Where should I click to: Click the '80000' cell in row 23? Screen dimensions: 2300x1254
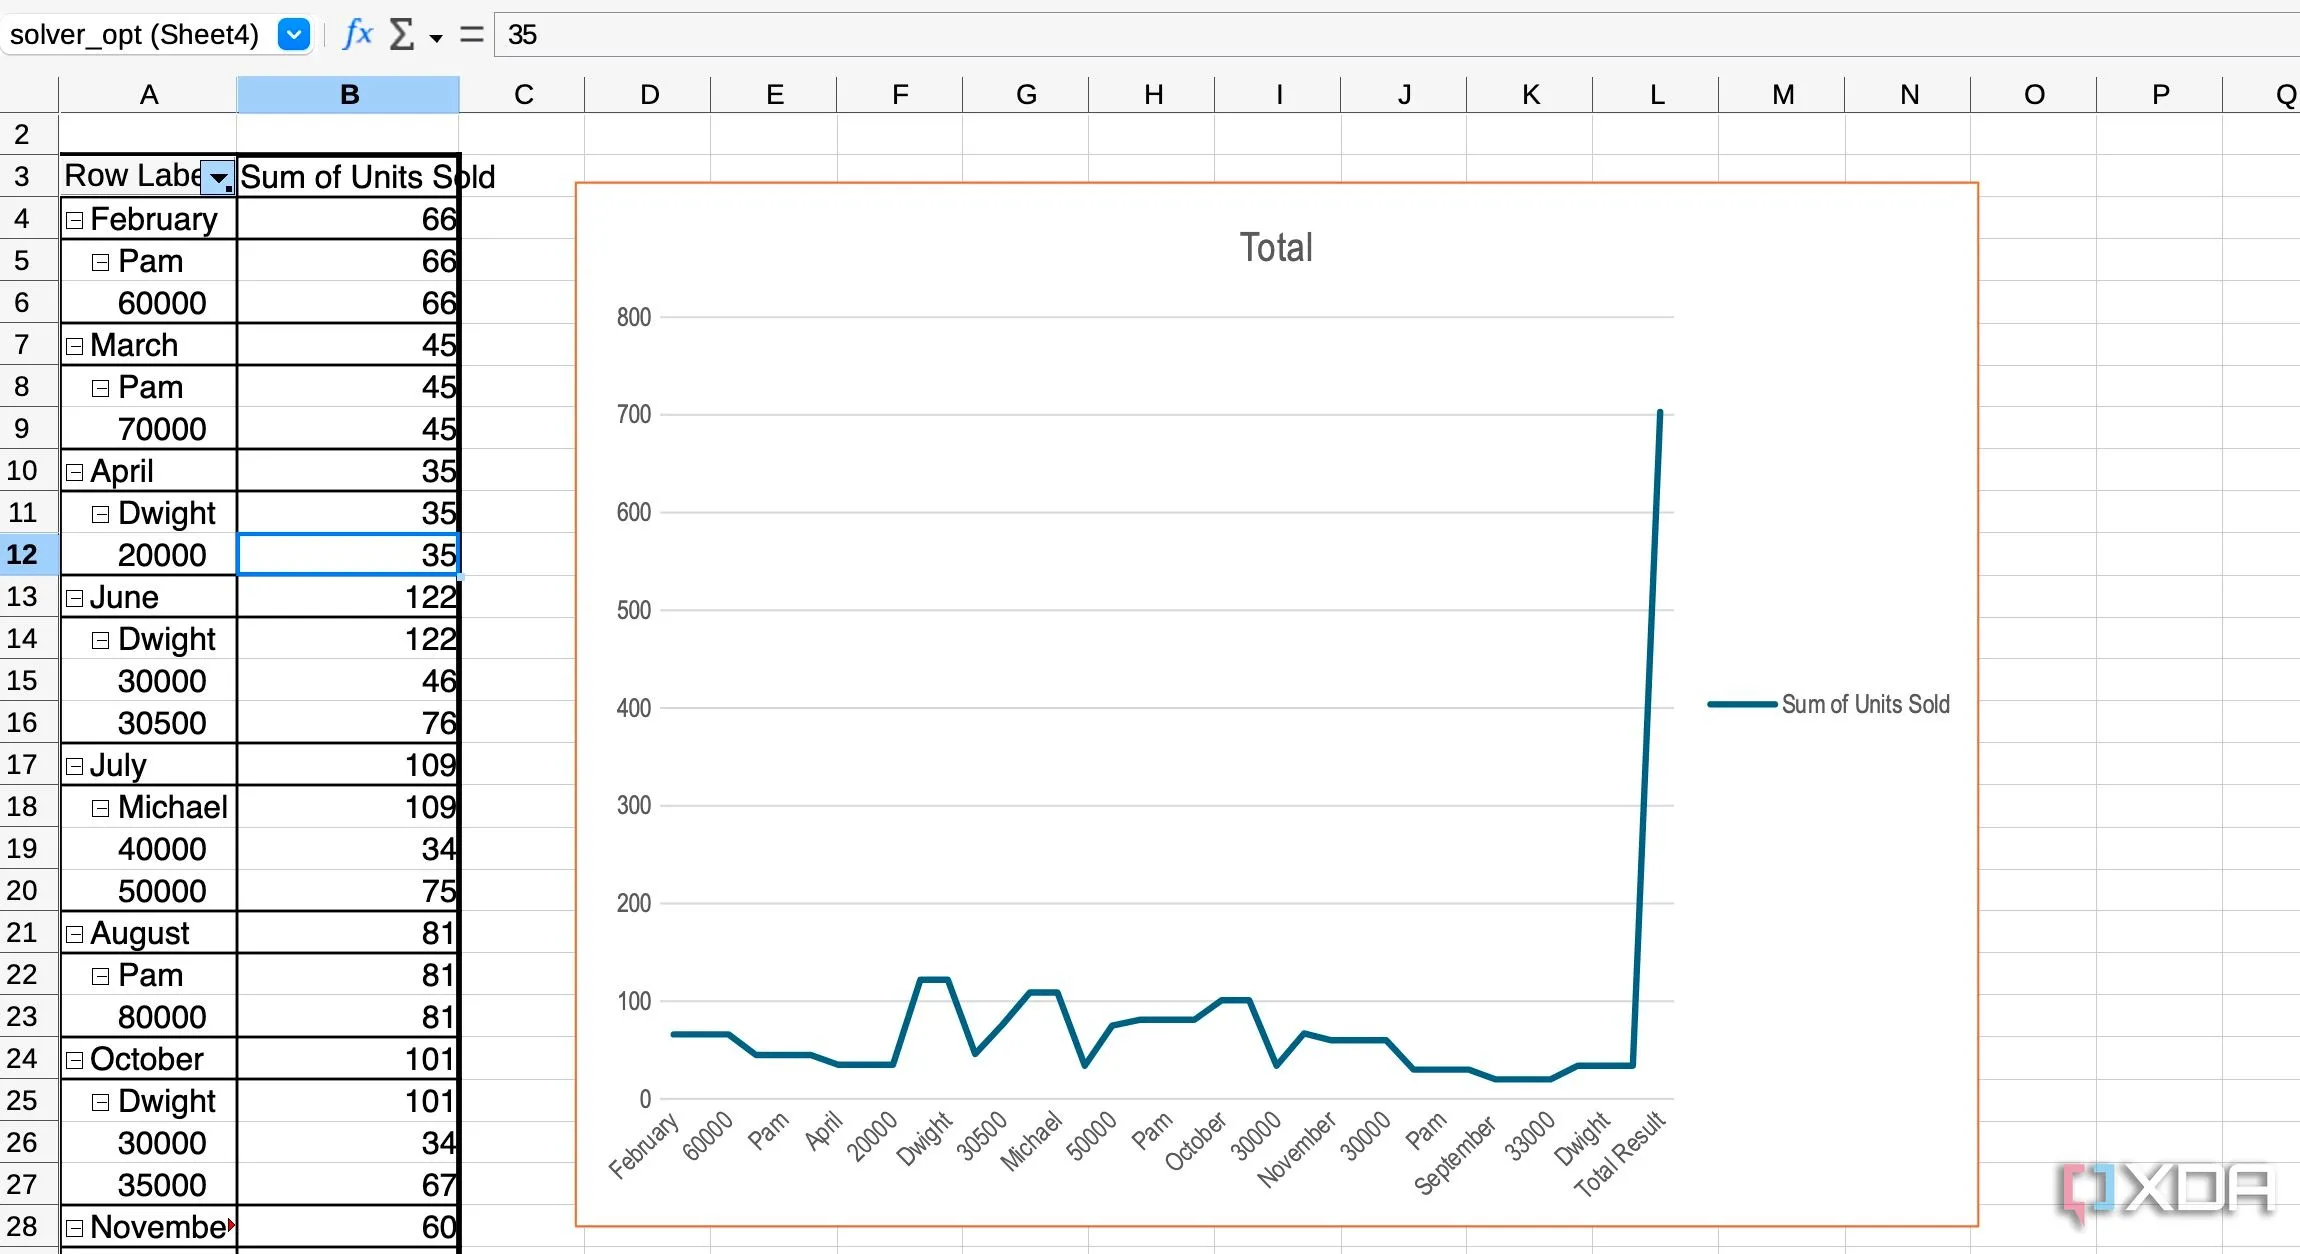tap(148, 1017)
